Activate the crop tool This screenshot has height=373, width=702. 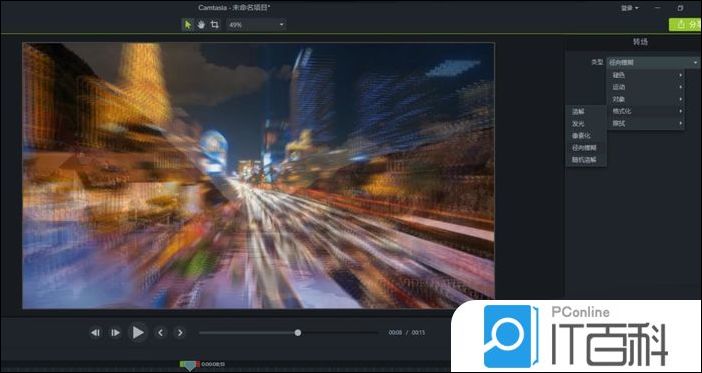coord(214,25)
